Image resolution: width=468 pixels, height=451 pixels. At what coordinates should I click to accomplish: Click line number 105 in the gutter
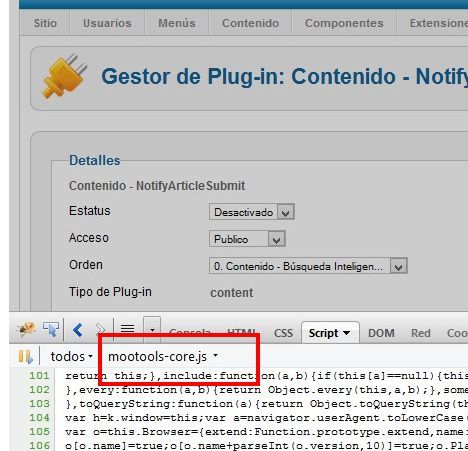[x=39, y=432]
